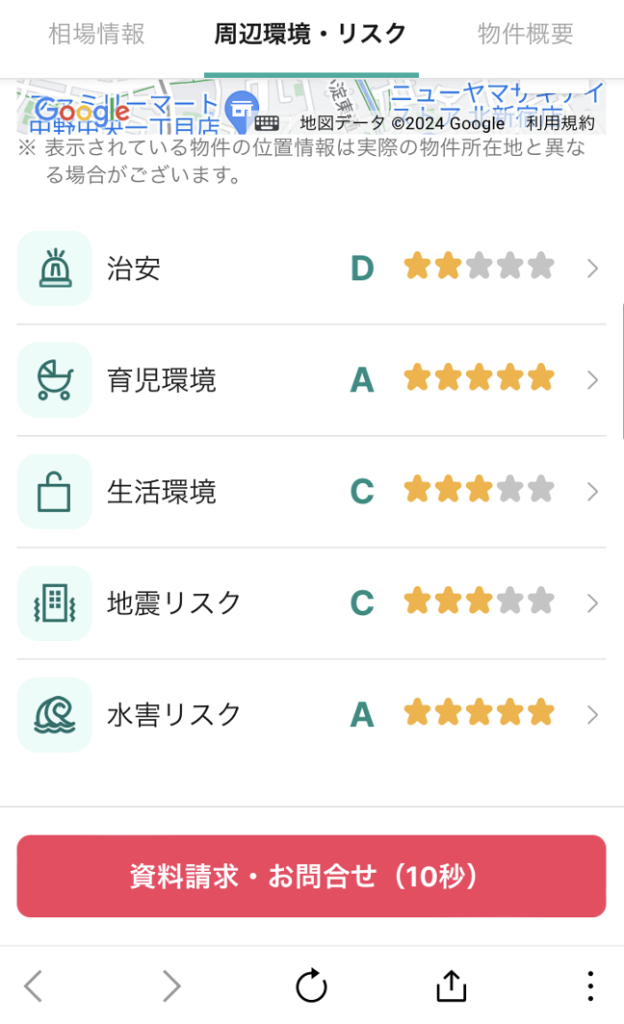This screenshot has height=1024, width=624.
Task: Tap the 治安 police siren icon
Action: 55,269
